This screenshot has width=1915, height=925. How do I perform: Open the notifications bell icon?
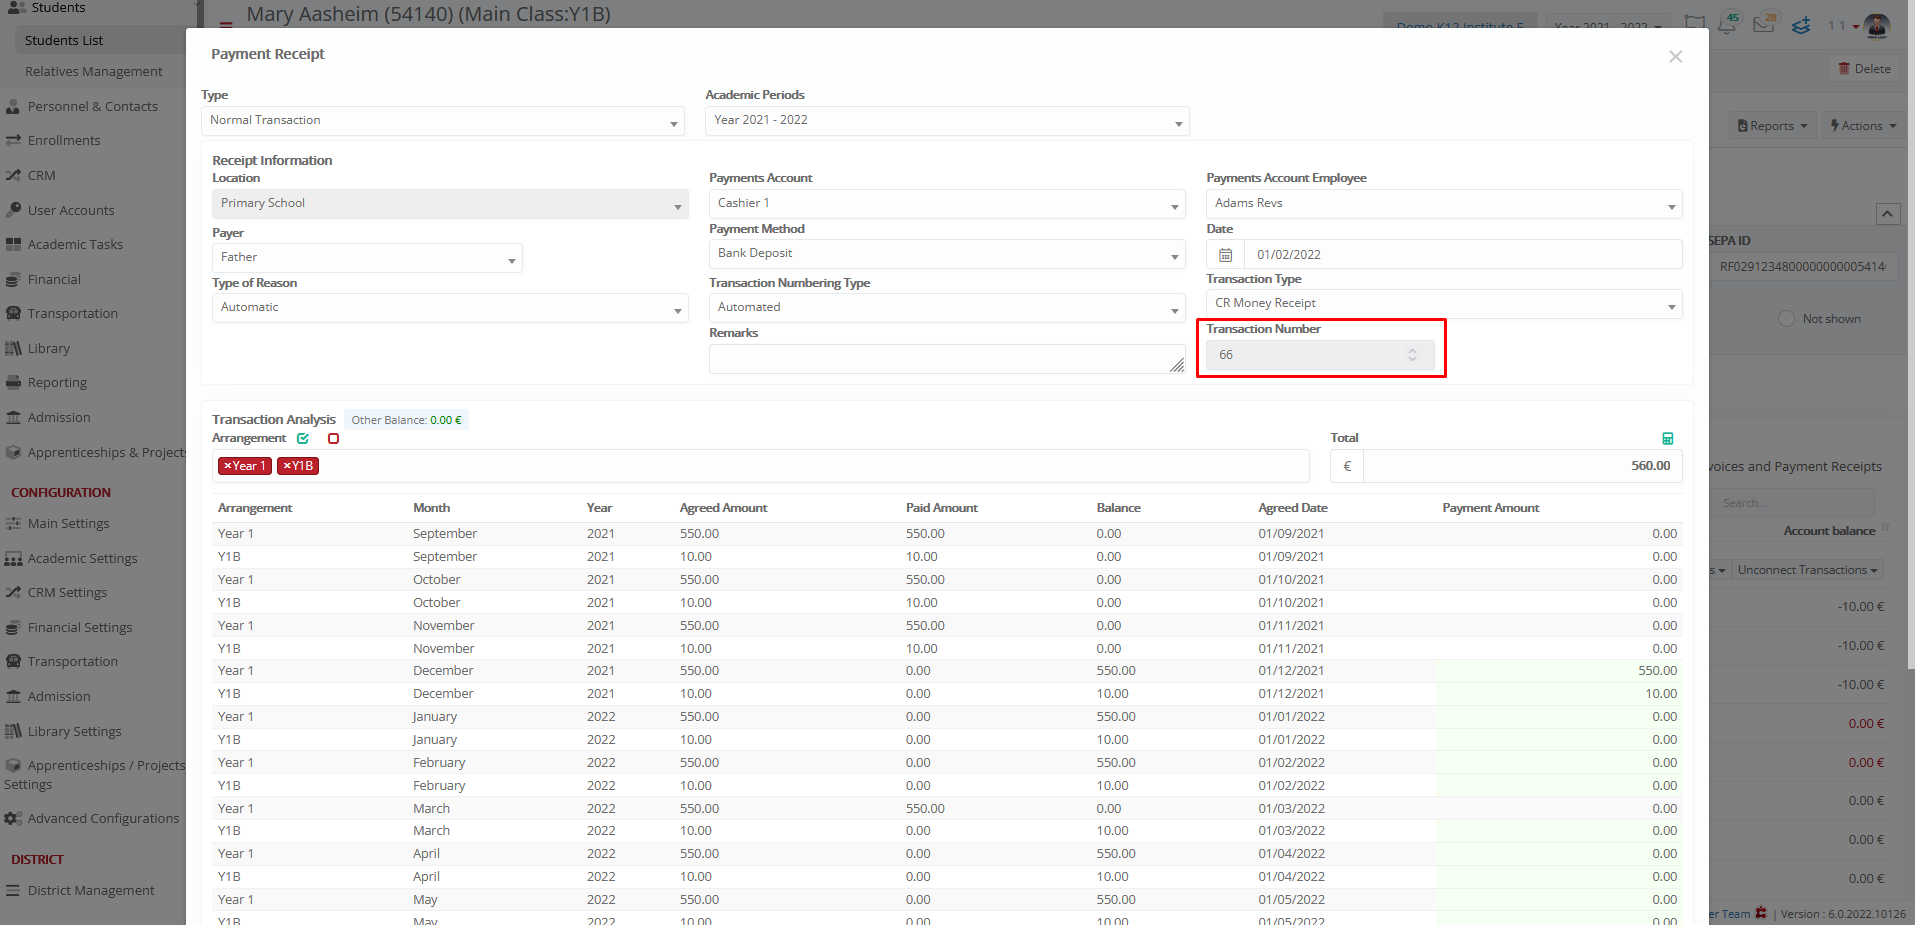pos(1727,23)
